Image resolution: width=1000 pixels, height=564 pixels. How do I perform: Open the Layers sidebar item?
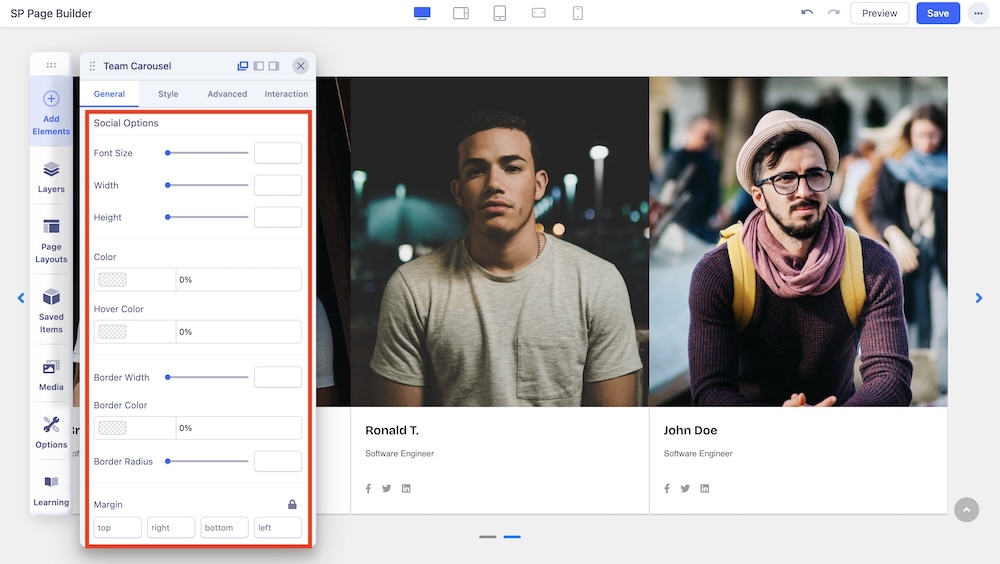51,176
